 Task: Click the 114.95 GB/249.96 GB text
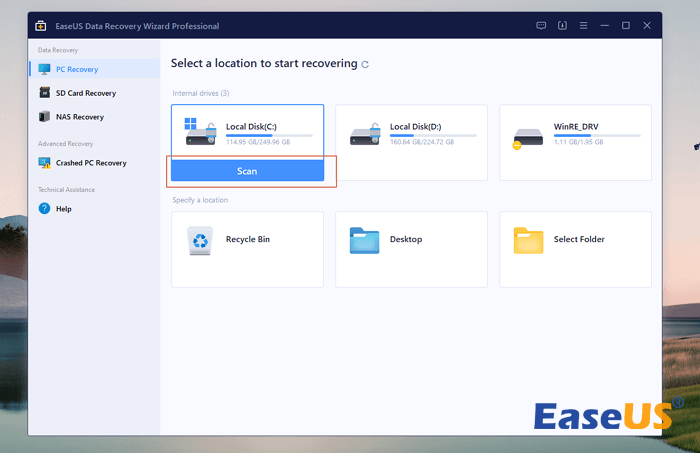coord(258,142)
